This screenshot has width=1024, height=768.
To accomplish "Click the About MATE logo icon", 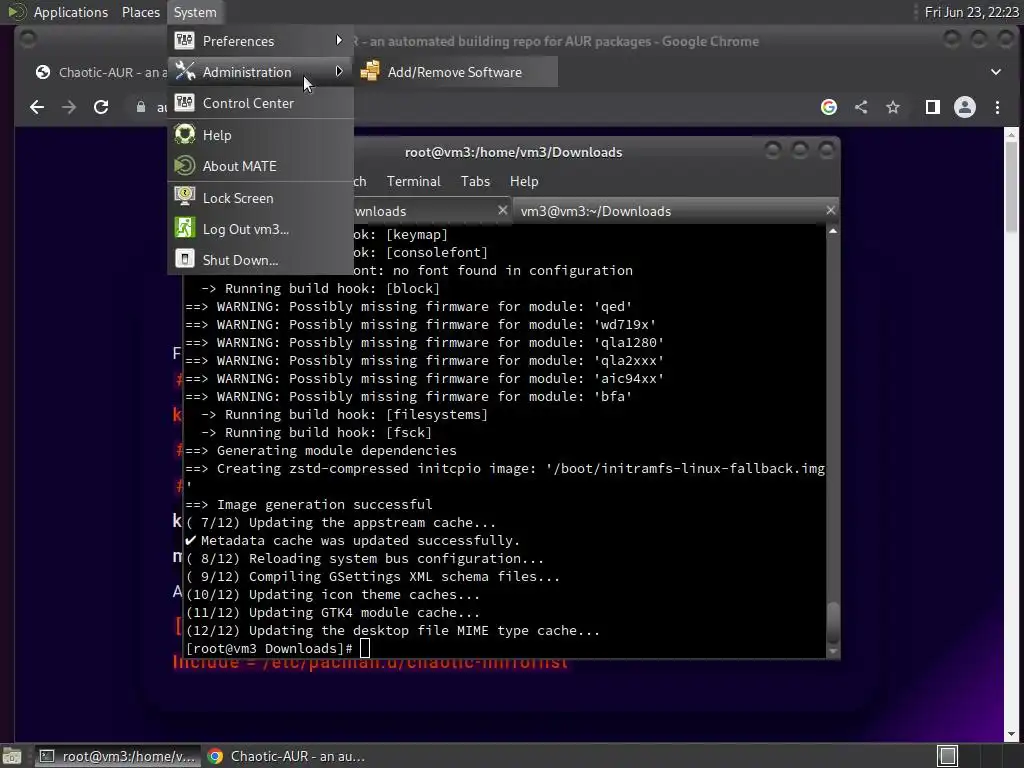I will (185, 165).
